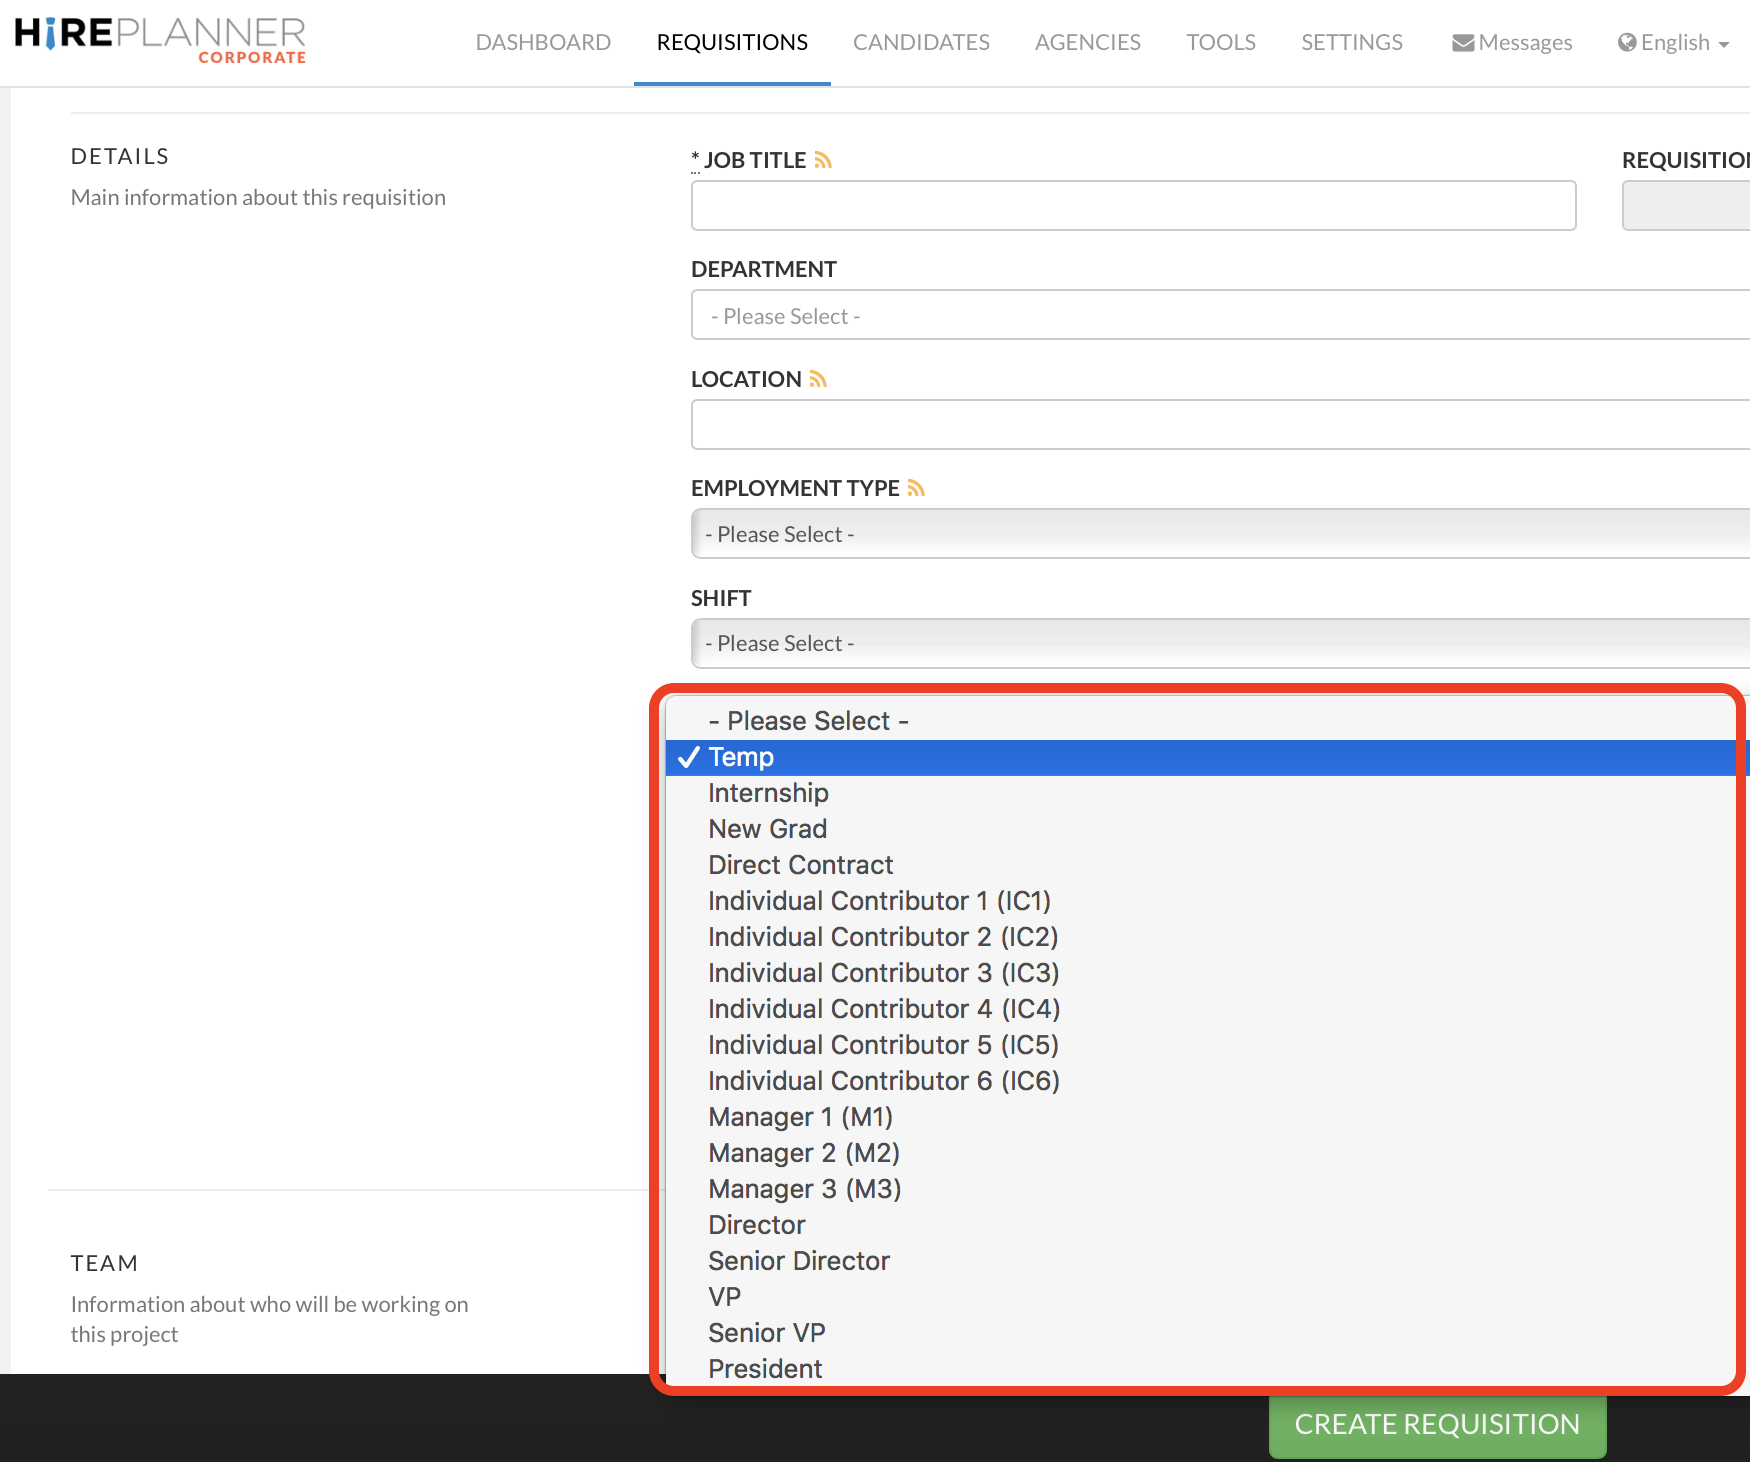The width and height of the screenshot is (1750, 1462).
Task: Go to the Dashboard tab
Action: point(543,42)
